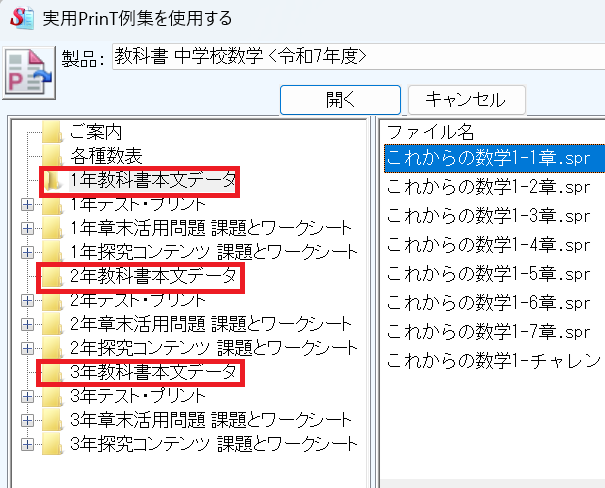The width and height of the screenshot is (605, 488).
Task: Click the 製品 product name field
Action: point(358,57)
